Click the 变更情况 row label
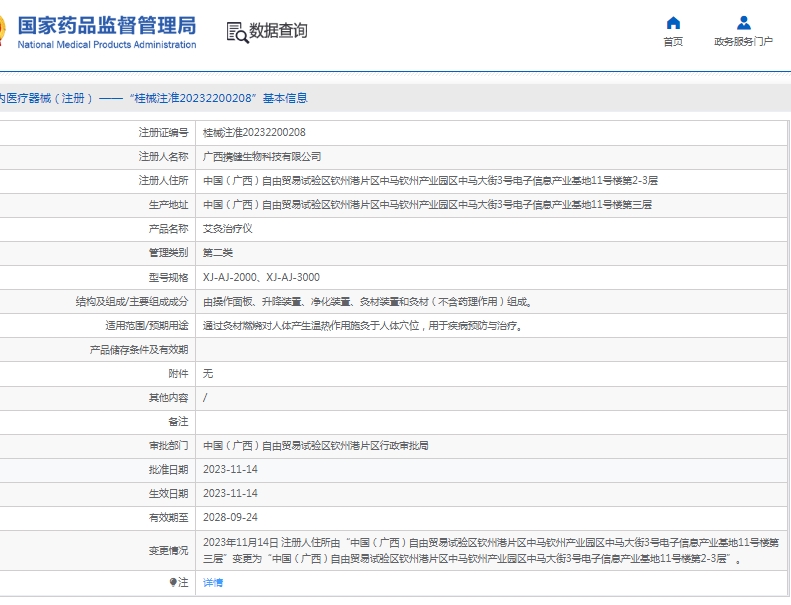This screenshot has height=605, width=791. tap(168, 551)
